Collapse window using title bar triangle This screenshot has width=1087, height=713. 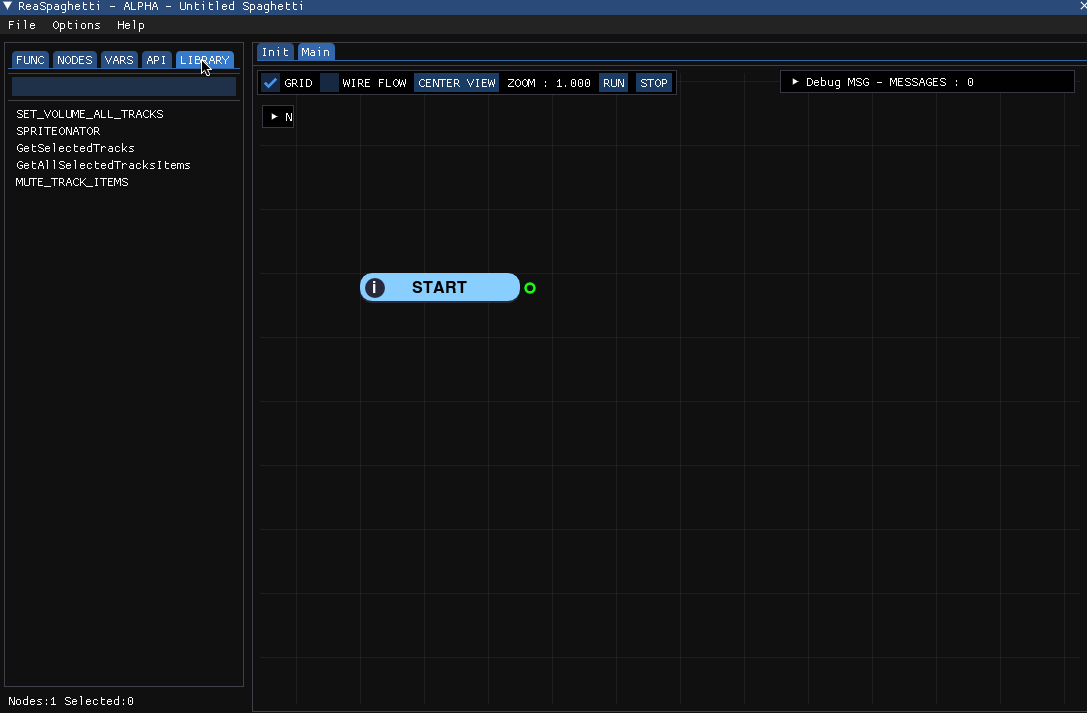[x=8, y=6]
